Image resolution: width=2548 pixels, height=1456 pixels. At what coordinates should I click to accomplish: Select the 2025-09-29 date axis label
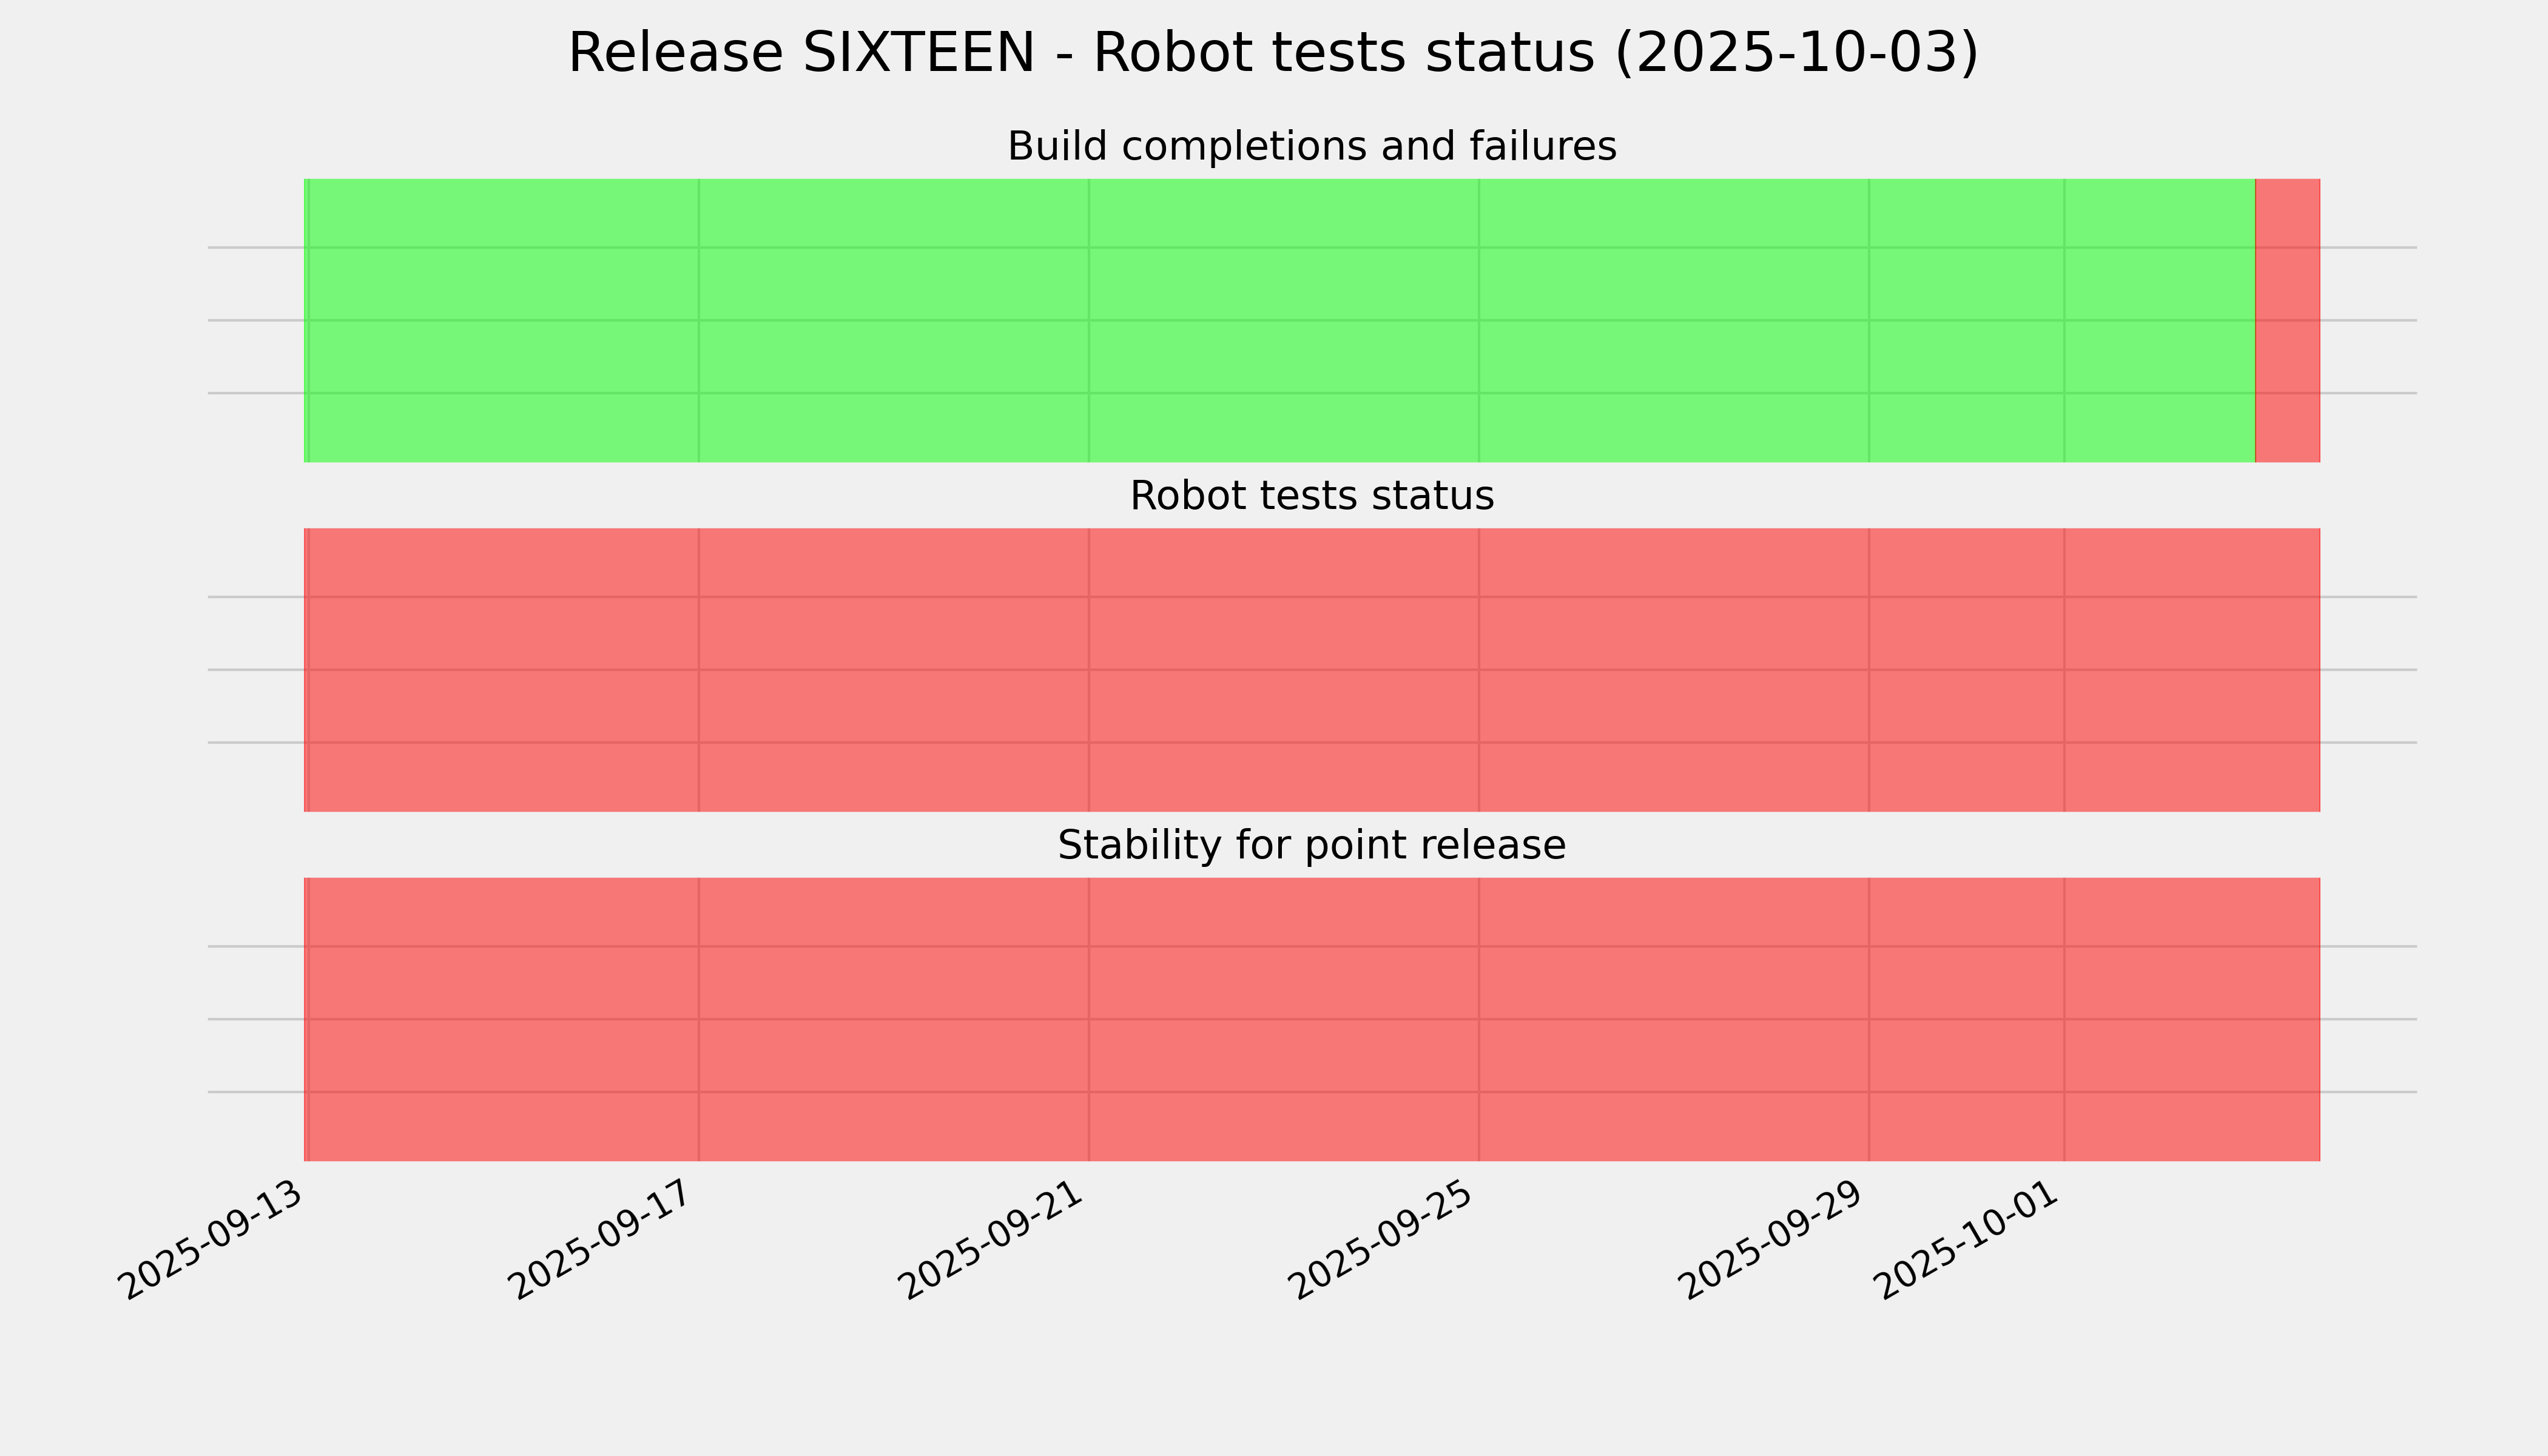click(1773, 1243)
